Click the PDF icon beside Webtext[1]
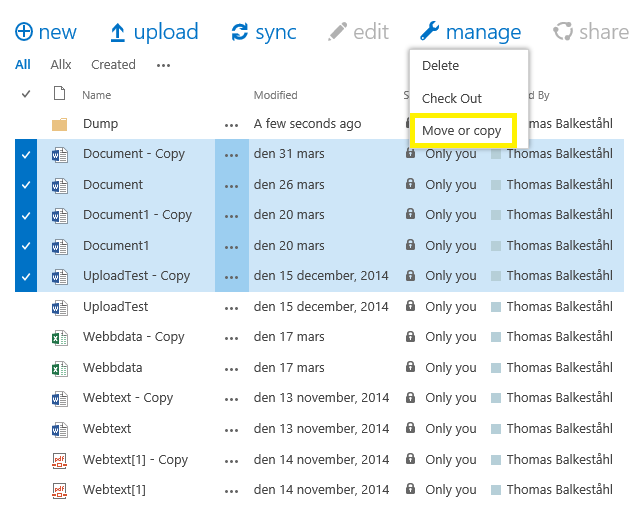The width and height of the screenshot is (642, 514). (59, 490)
